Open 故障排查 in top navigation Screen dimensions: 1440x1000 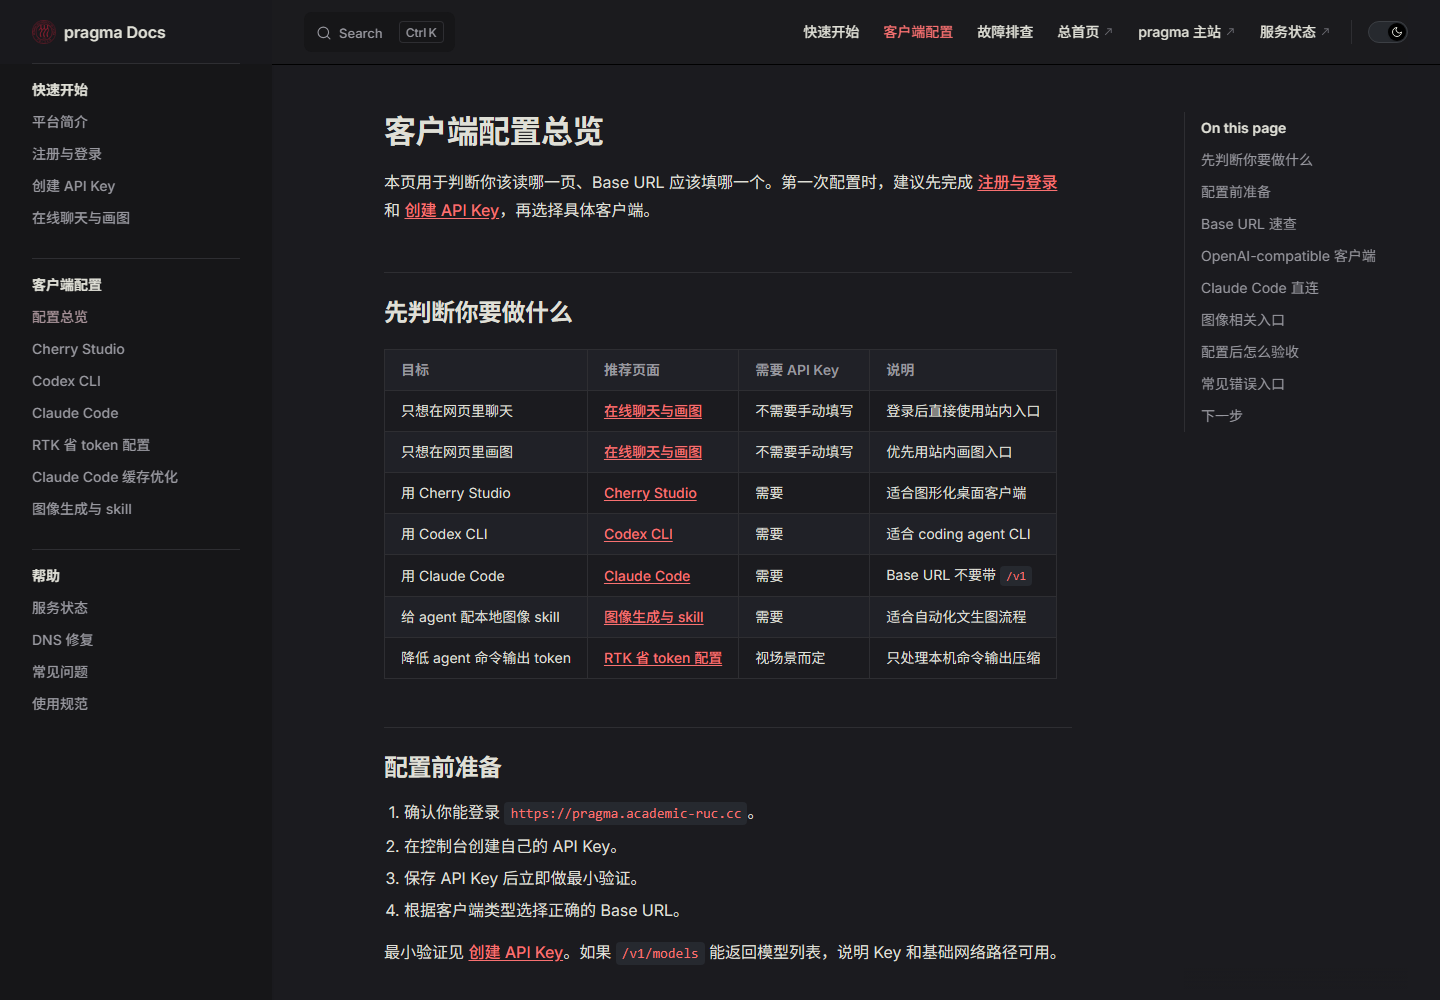1005,32
